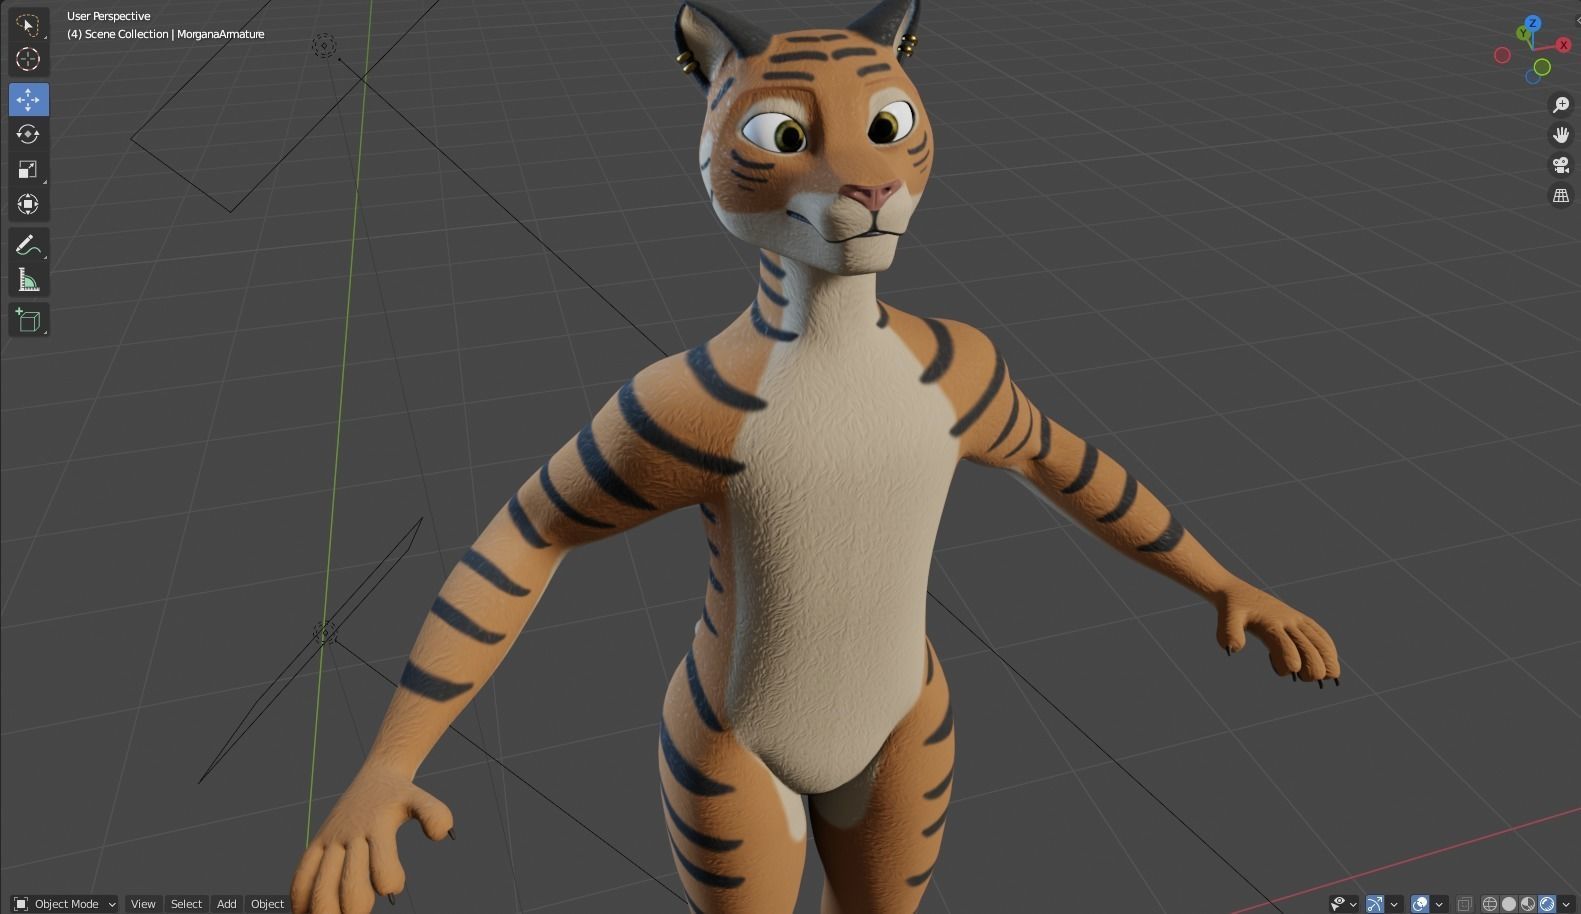This screenshot has height=914, width=1581.
Task: Switch to material preview shading
Action: pos(1528,904)
